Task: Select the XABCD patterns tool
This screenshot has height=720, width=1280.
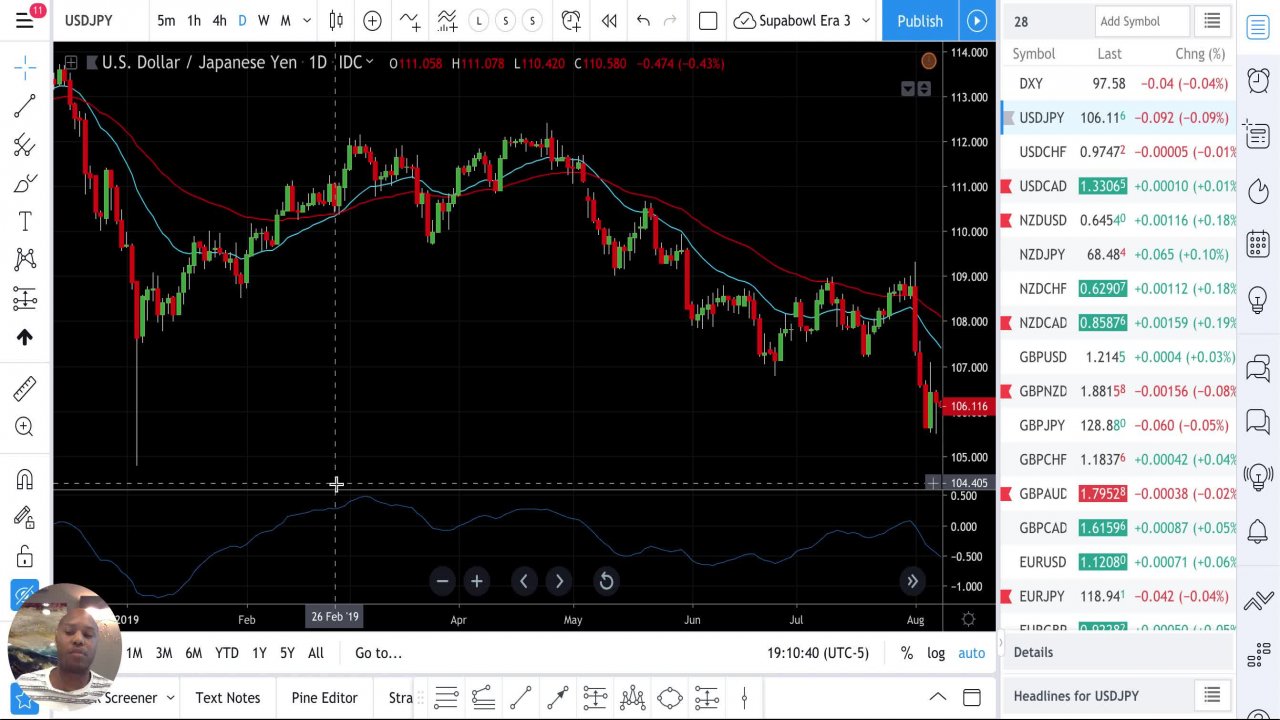Action: coord(25,259)
